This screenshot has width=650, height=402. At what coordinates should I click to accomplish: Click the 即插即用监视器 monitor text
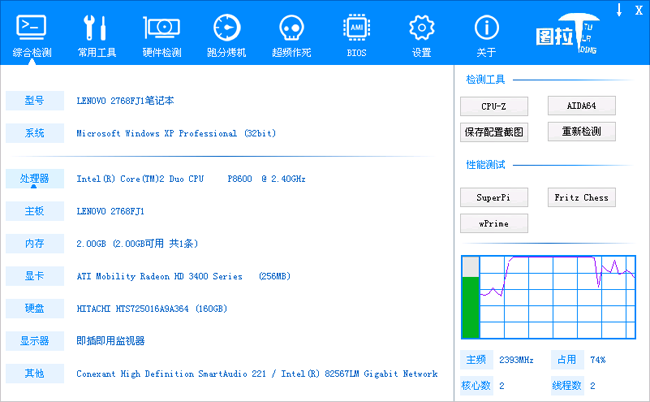pyautogui.click(x=111, y=341)
